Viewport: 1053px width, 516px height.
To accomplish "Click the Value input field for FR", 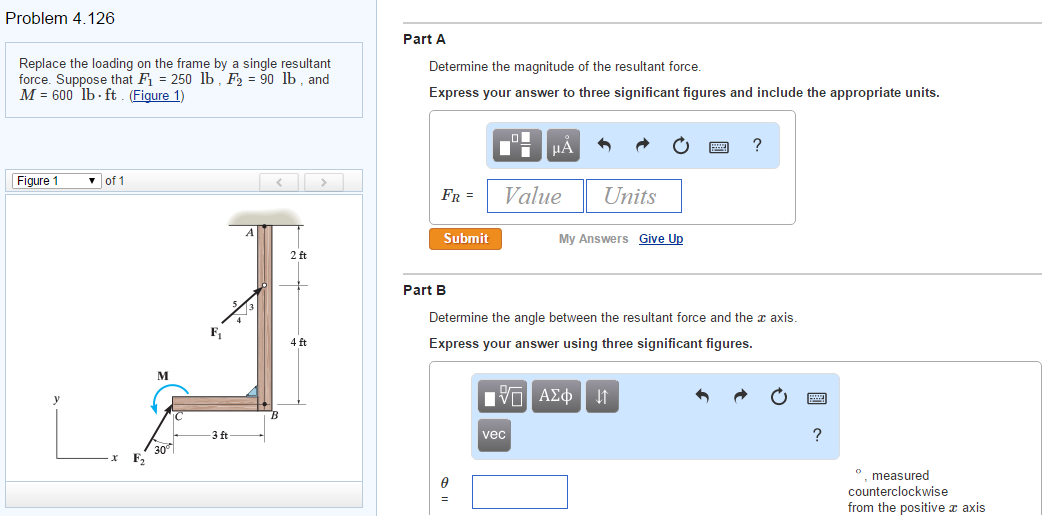I will click(535, 196).
